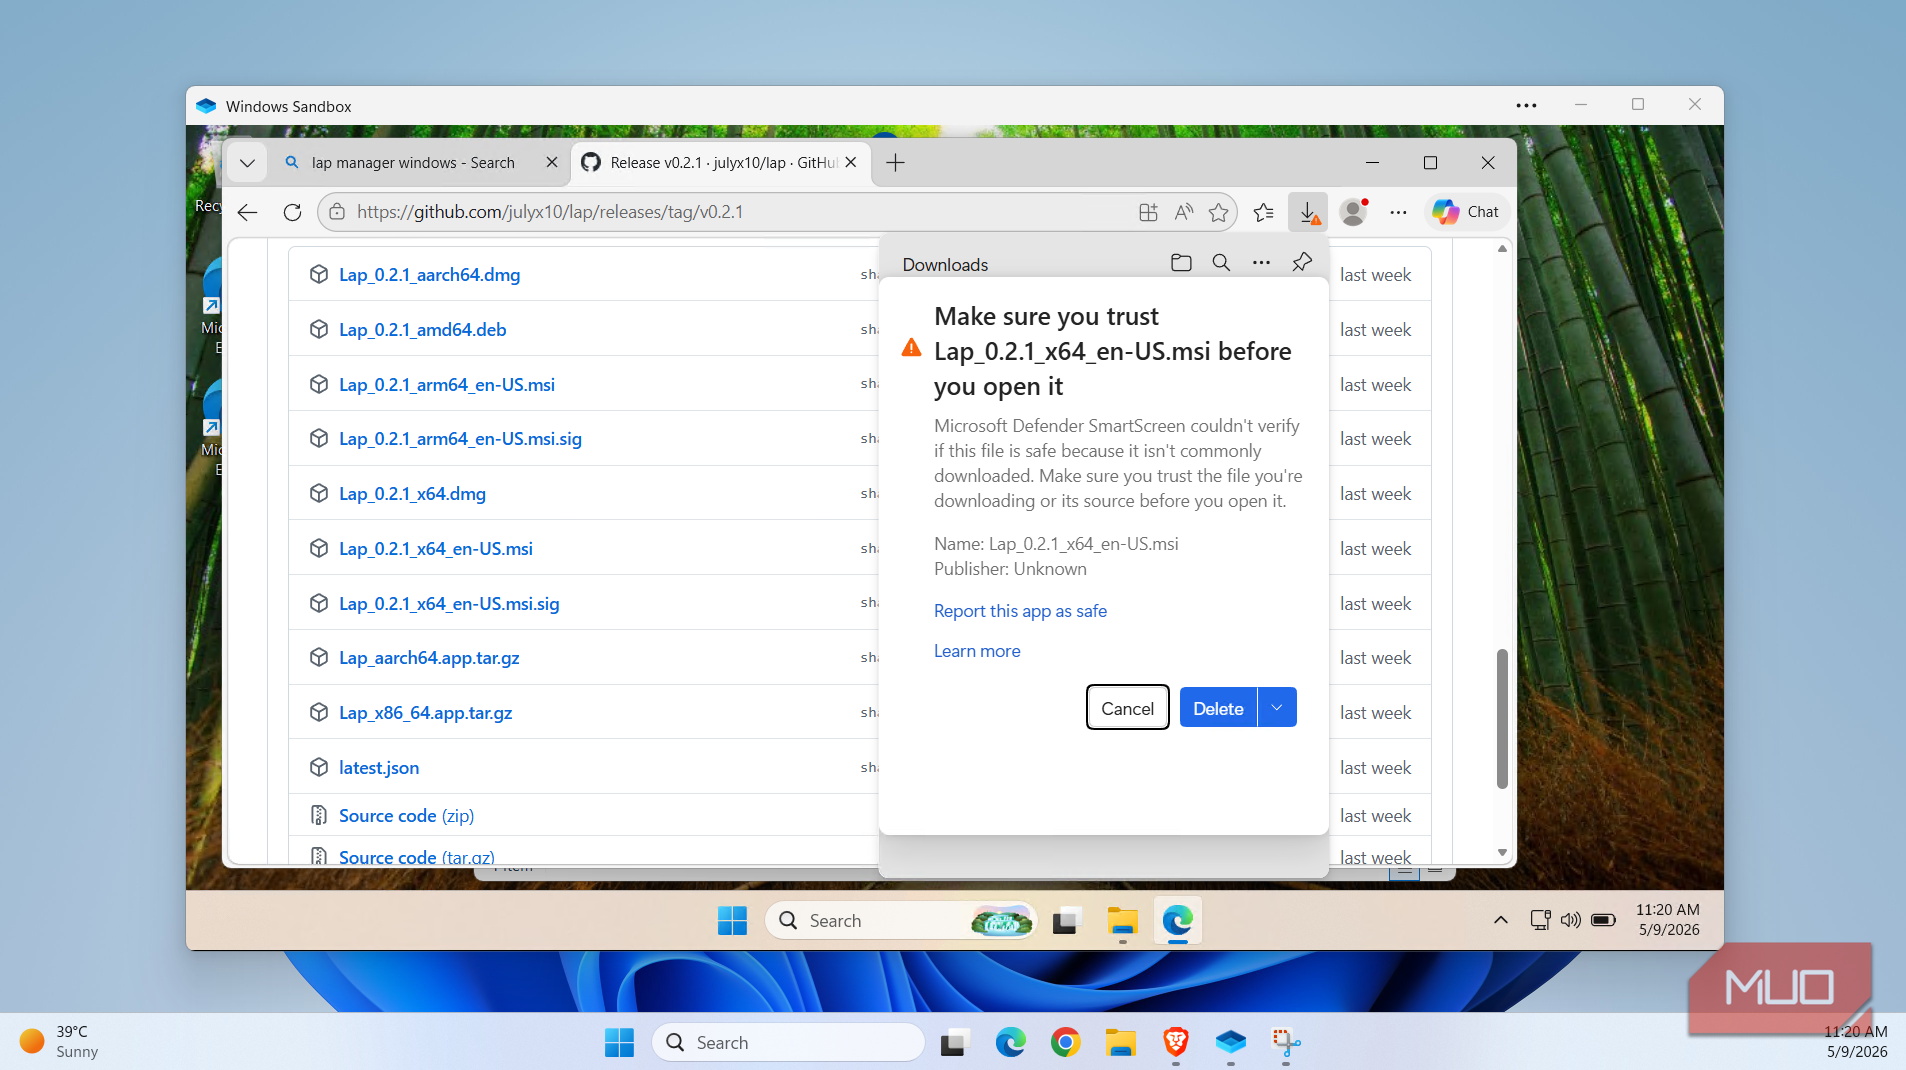
Task: Open Lap_0.2.1_amd64.deb asset link
Action: [422, 330]
